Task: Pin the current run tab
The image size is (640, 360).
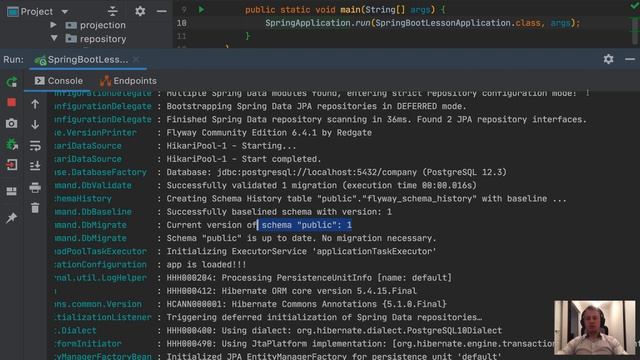Action: (11, 218)
